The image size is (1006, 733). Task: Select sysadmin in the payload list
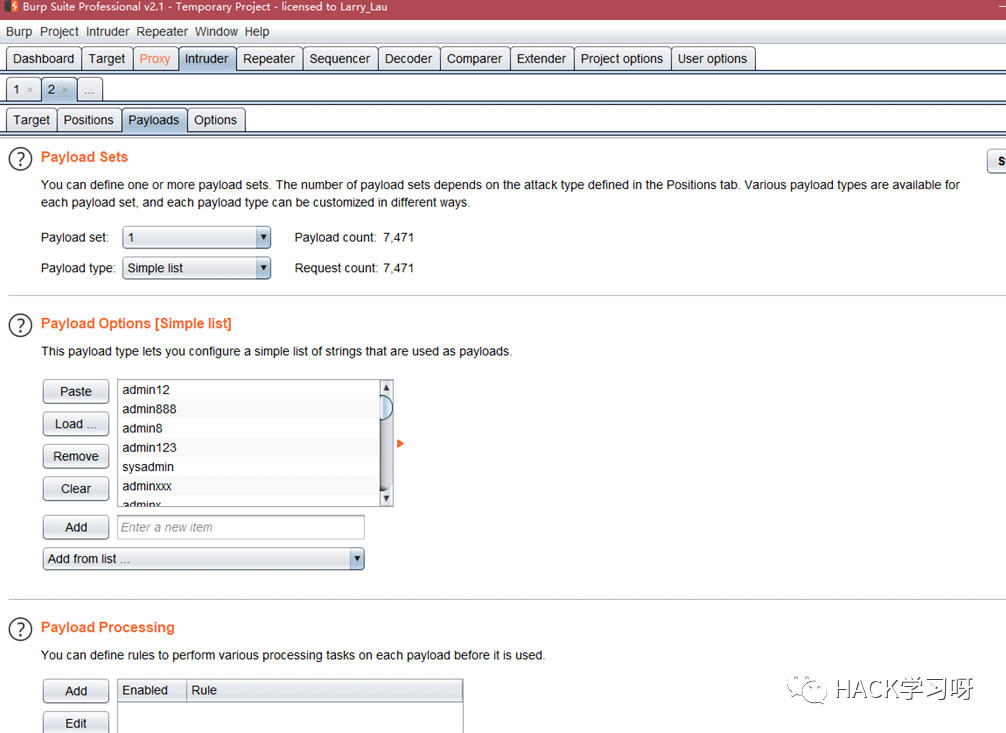[249, 467]
